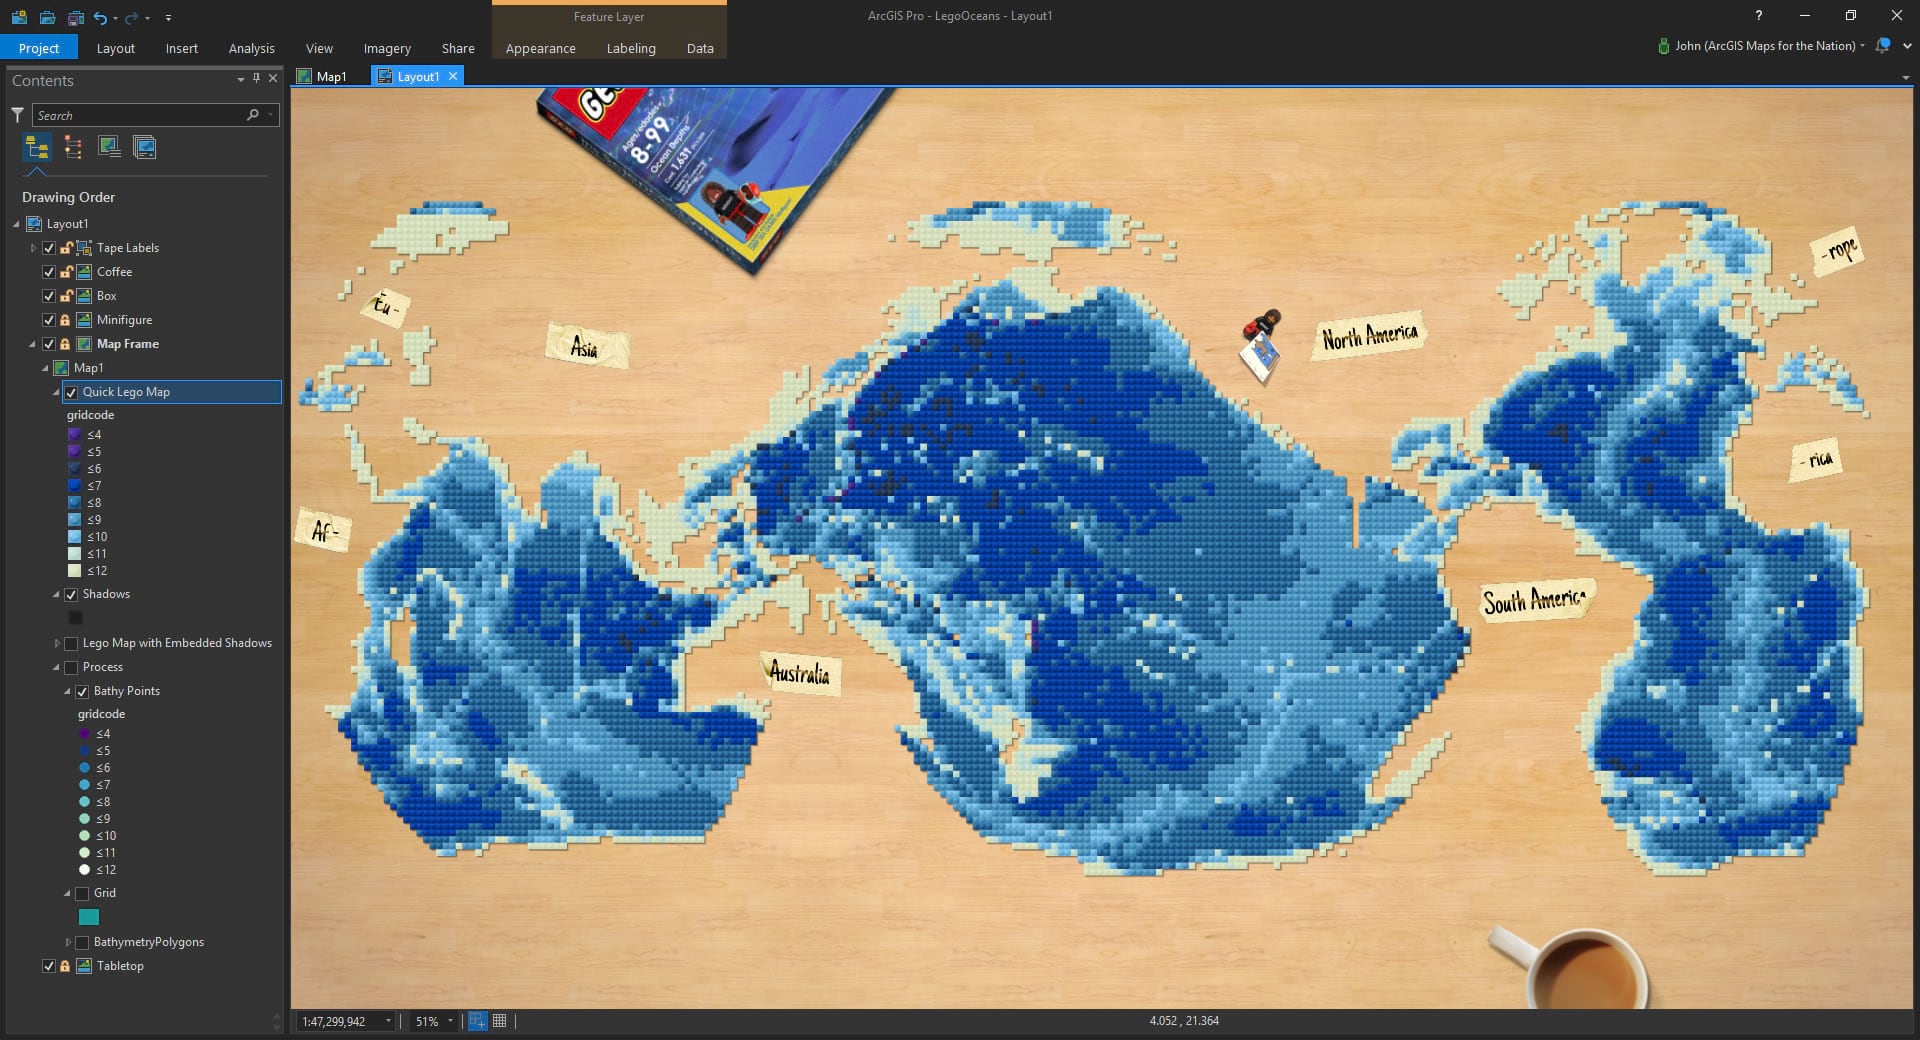
Task: Click the Shadows layer black symbol swatch
Action: tap(75, 618)
